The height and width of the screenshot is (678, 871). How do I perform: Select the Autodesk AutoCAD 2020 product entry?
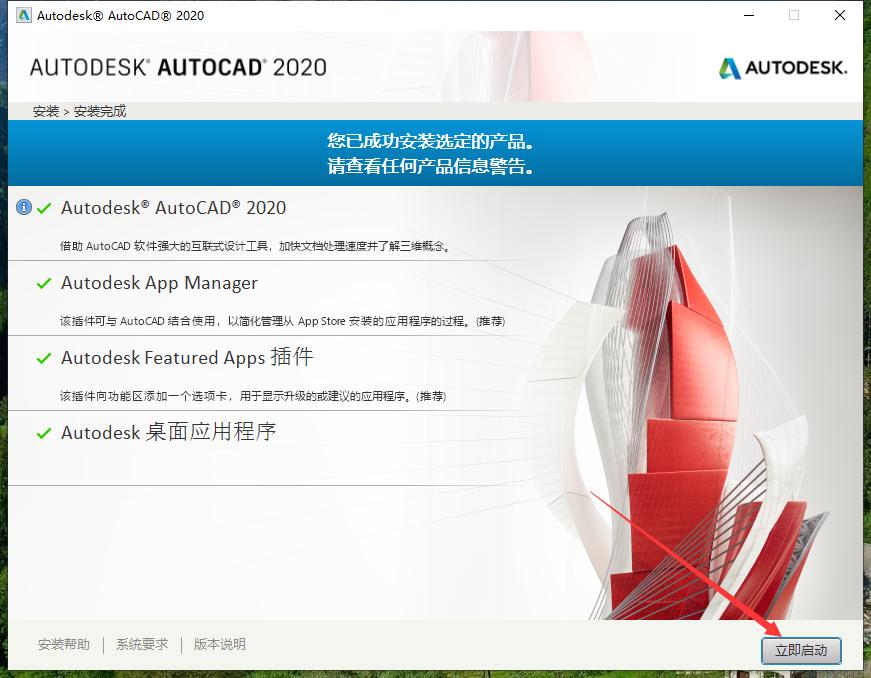coord(175,208)
